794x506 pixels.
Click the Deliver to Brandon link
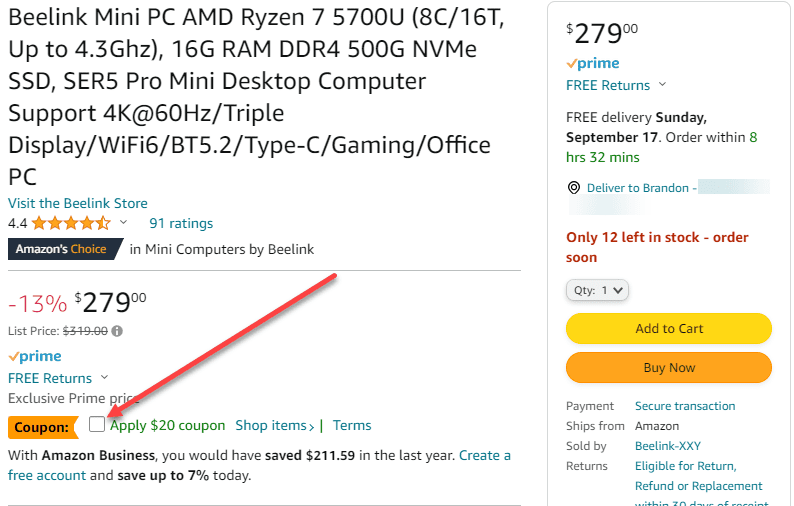pos(636,188)
